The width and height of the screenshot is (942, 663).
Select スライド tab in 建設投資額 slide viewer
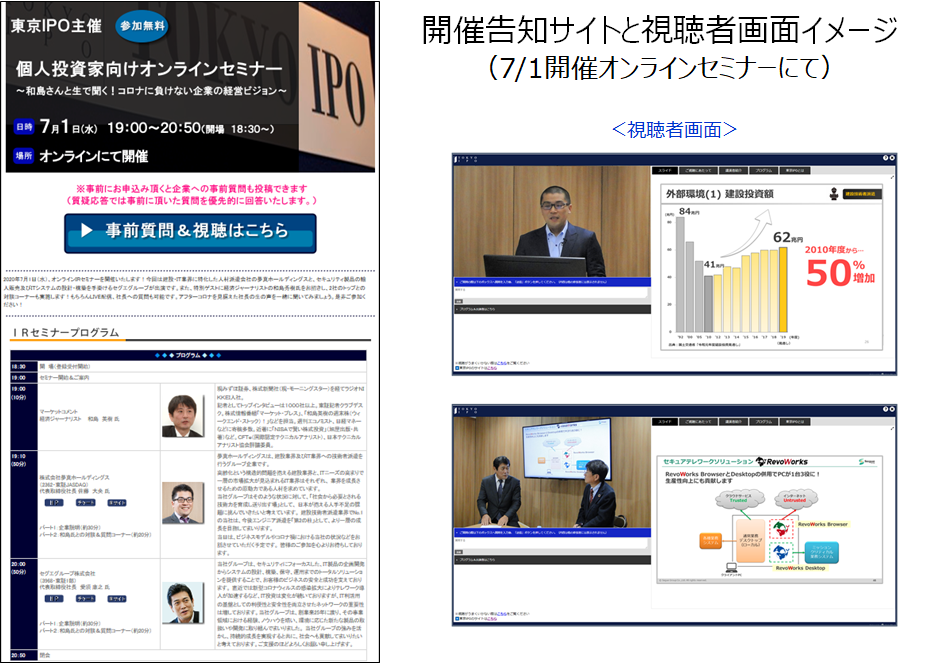(x=665, y=171)
